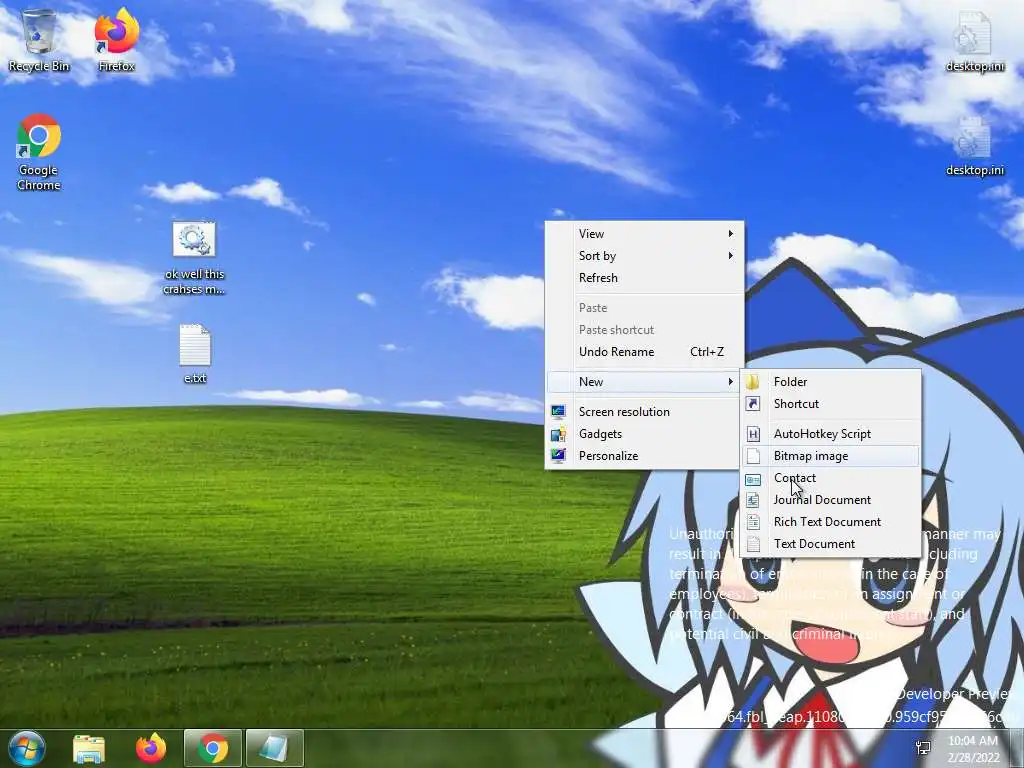Viewport: 1024px width, 768px height.
Task: Select the upper desktop.ini file icon
Action: click(974, 40)
